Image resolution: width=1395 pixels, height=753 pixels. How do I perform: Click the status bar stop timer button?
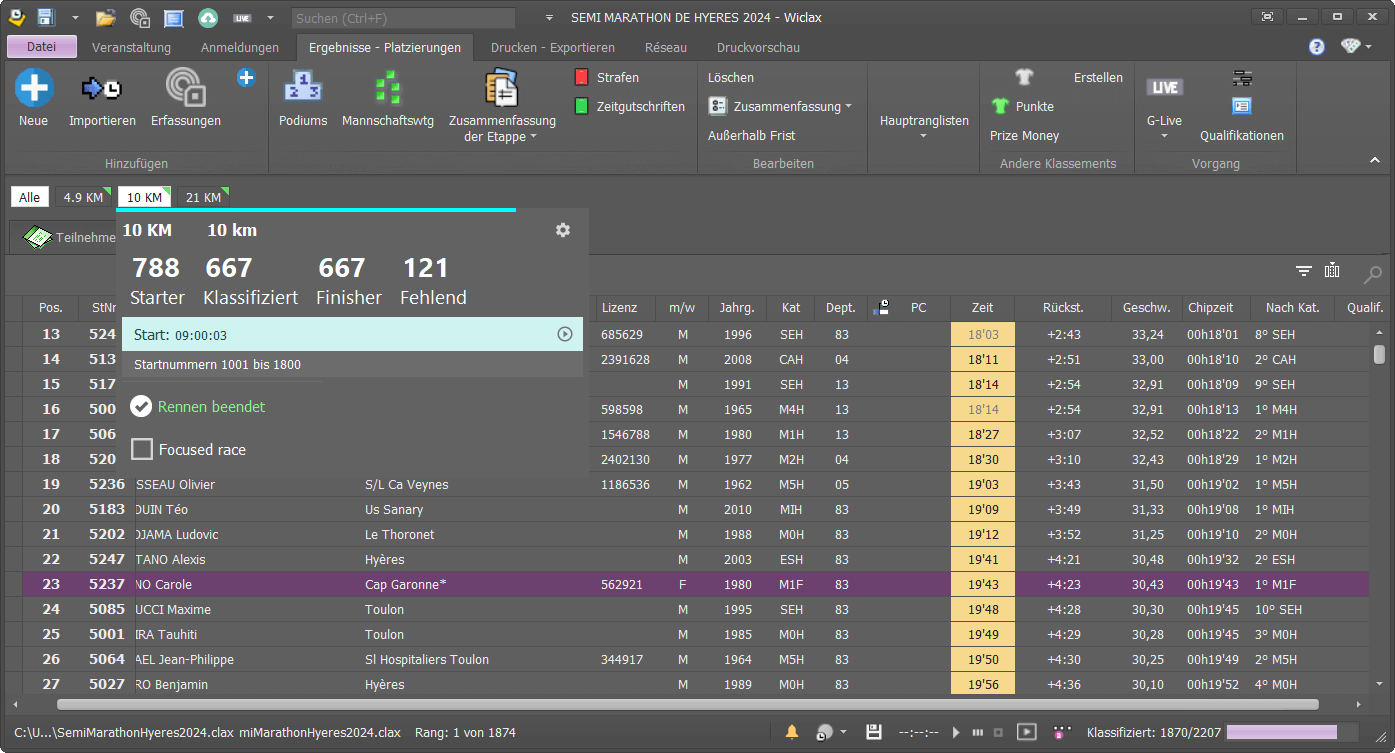point(998,733)
